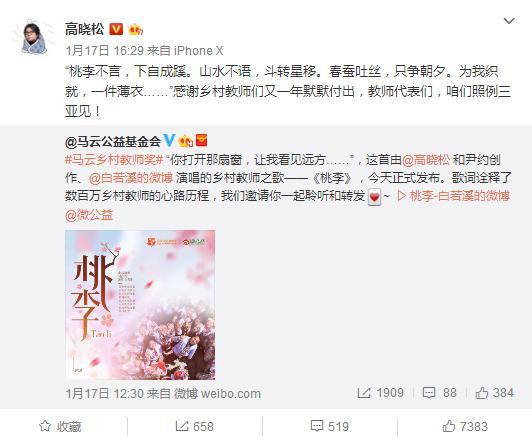Screen dimensions: 532x442
Task: Open 高晓松 username link
Action: pos(84,30)
